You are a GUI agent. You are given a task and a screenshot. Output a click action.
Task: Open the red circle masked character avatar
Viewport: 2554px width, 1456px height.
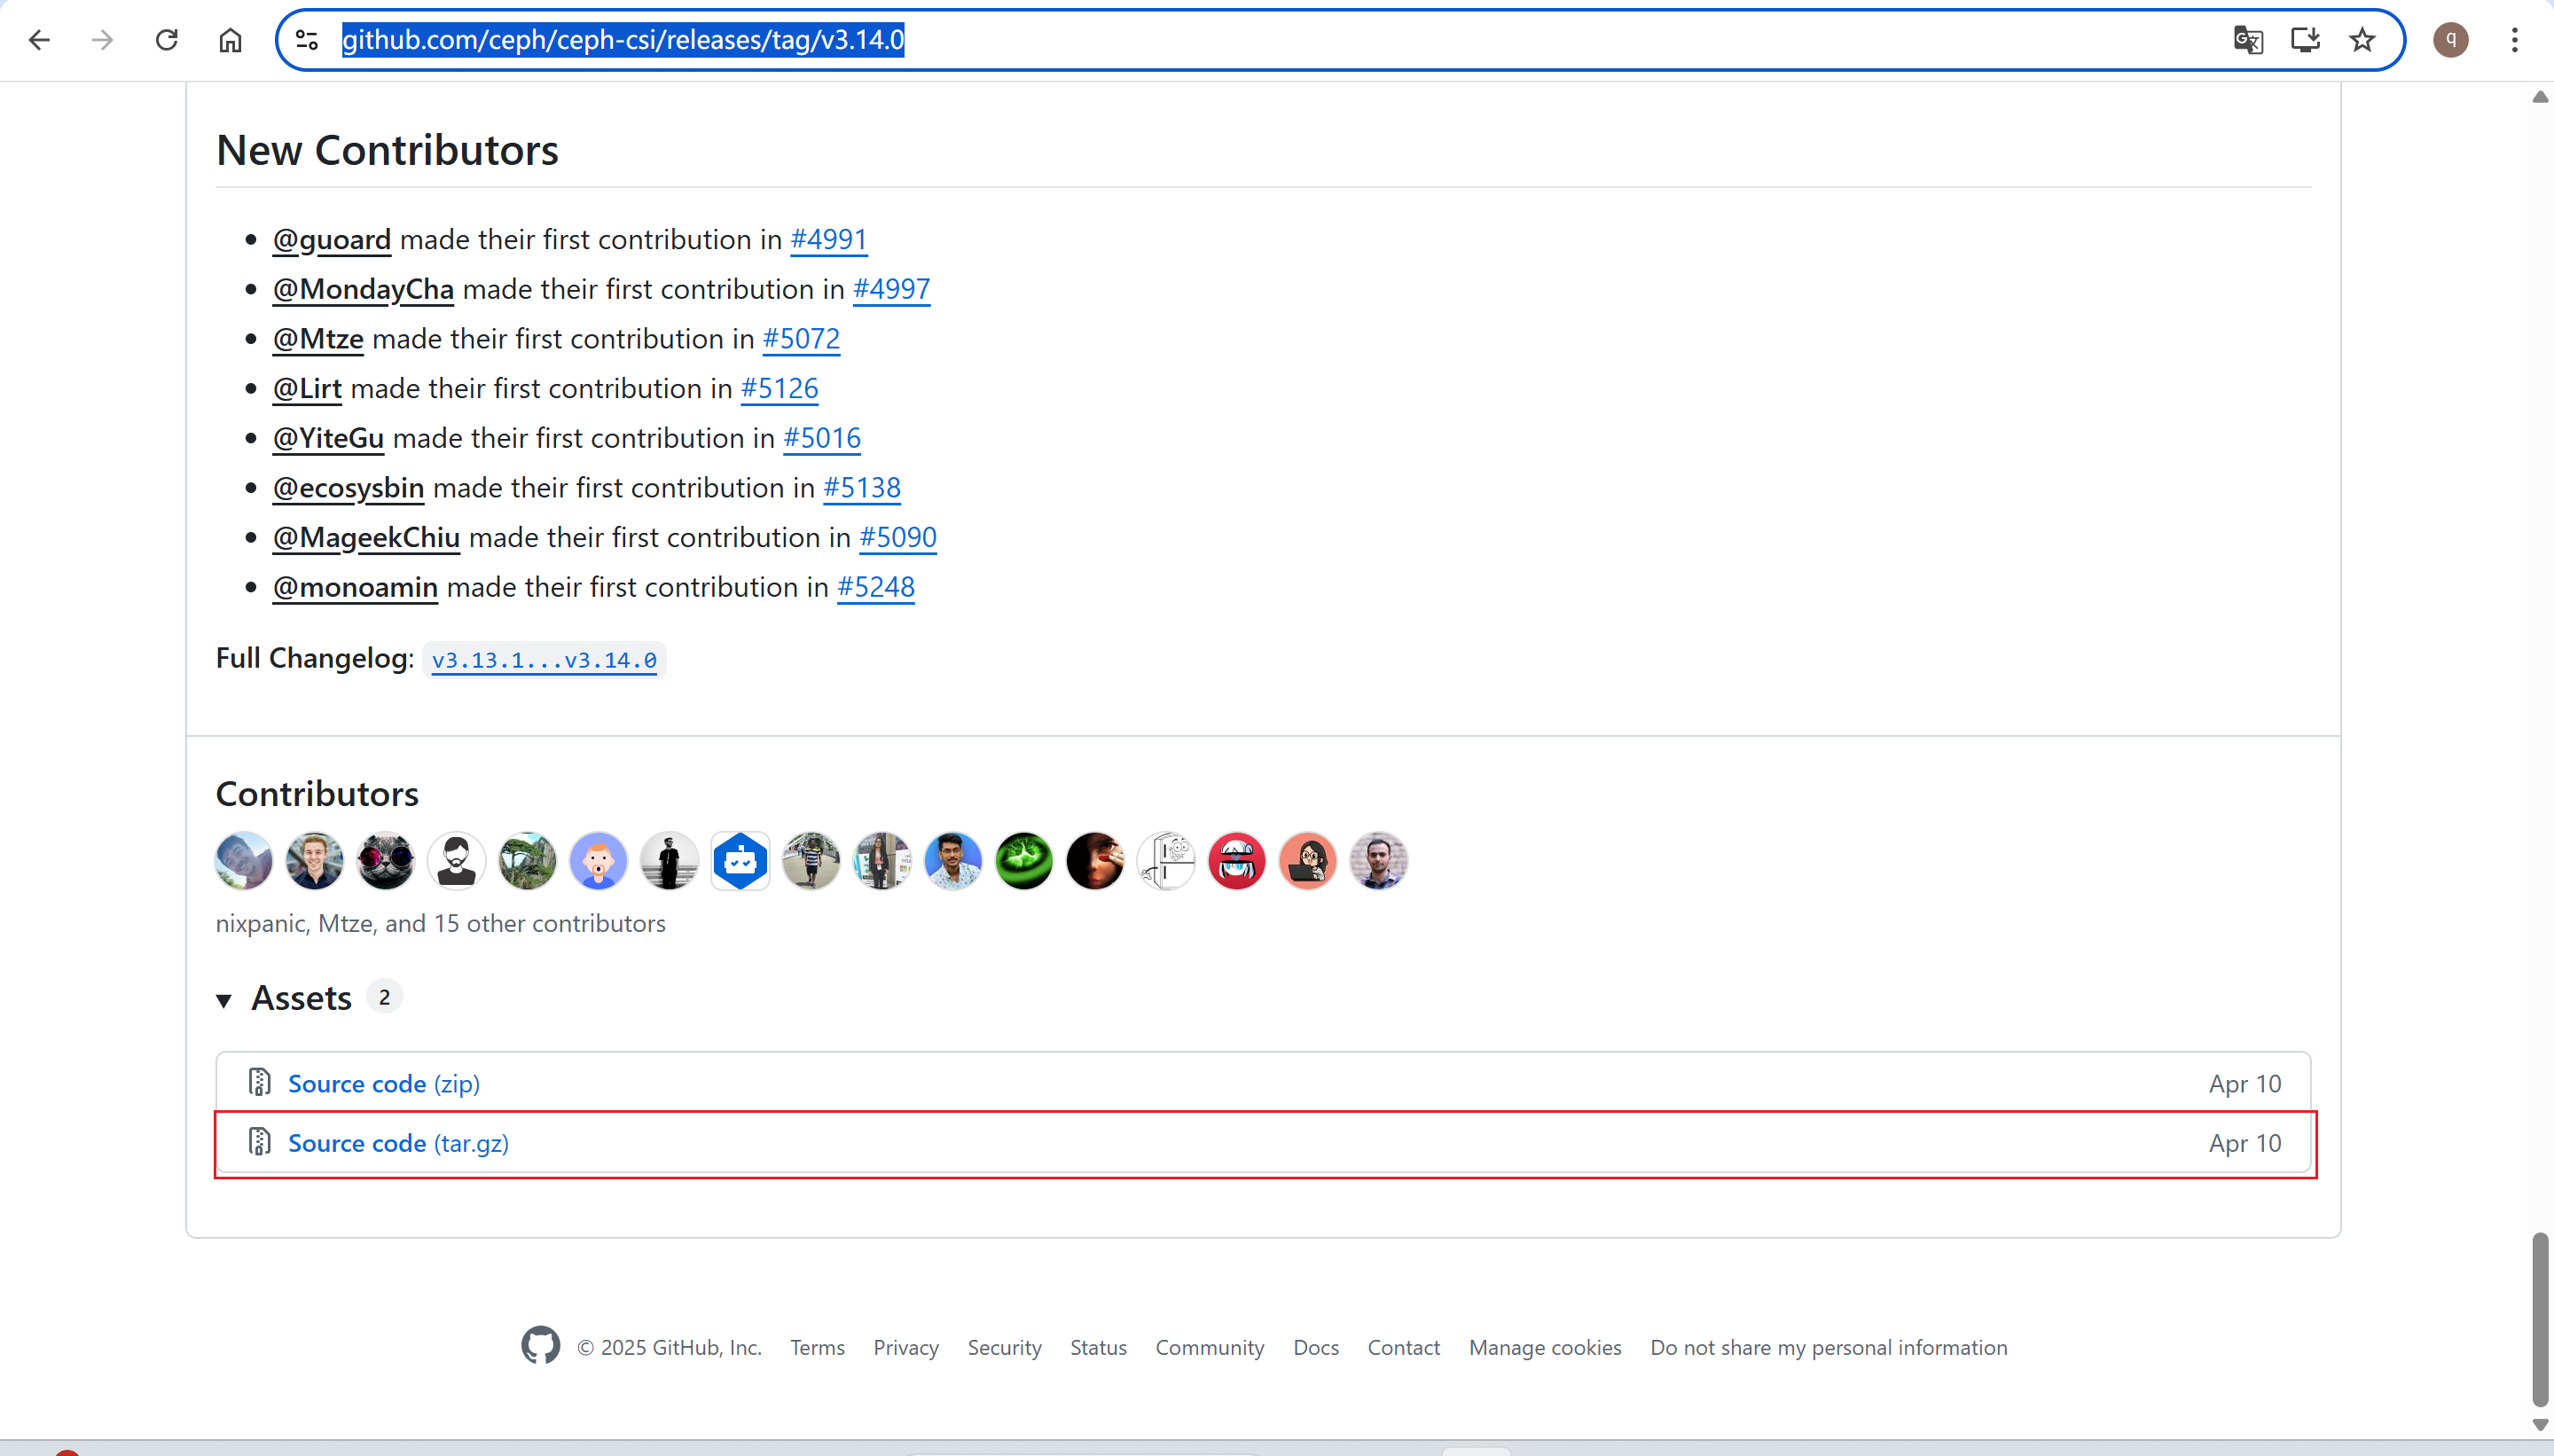tap(1237, 861)
